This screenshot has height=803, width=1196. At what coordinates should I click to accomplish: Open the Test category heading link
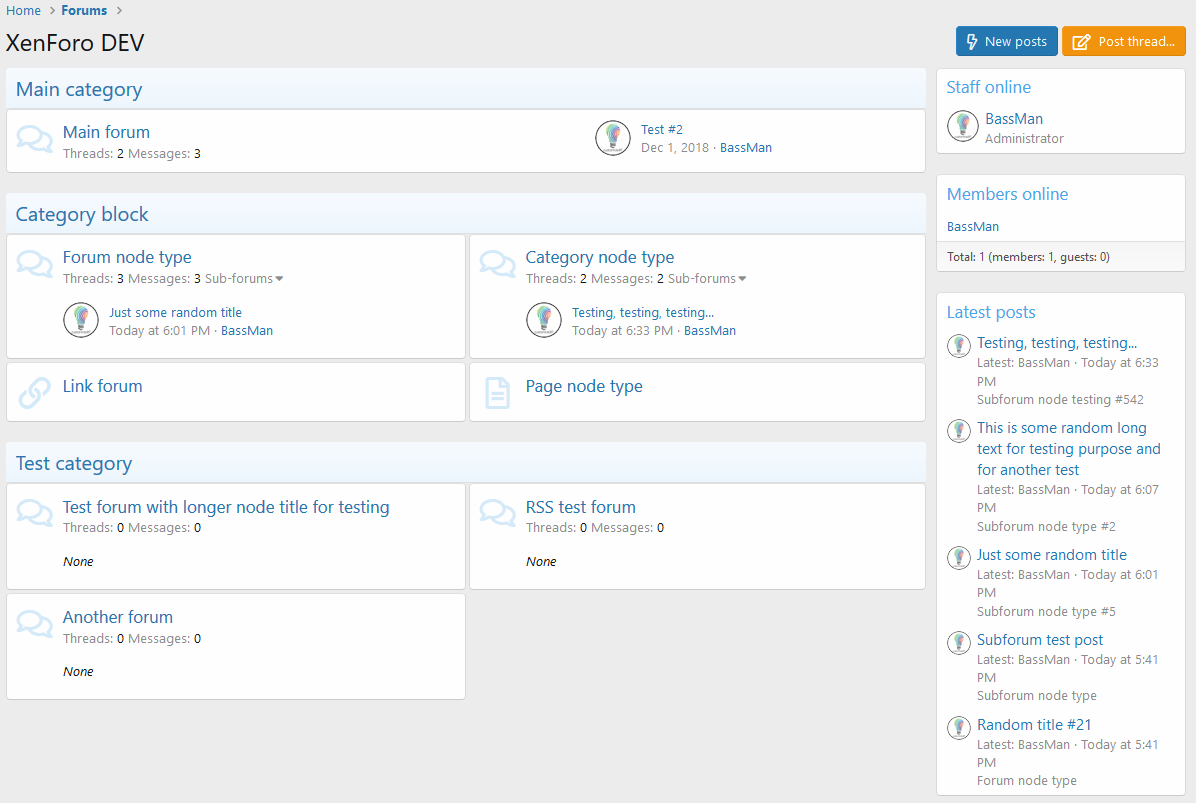(x=74, y=464)
